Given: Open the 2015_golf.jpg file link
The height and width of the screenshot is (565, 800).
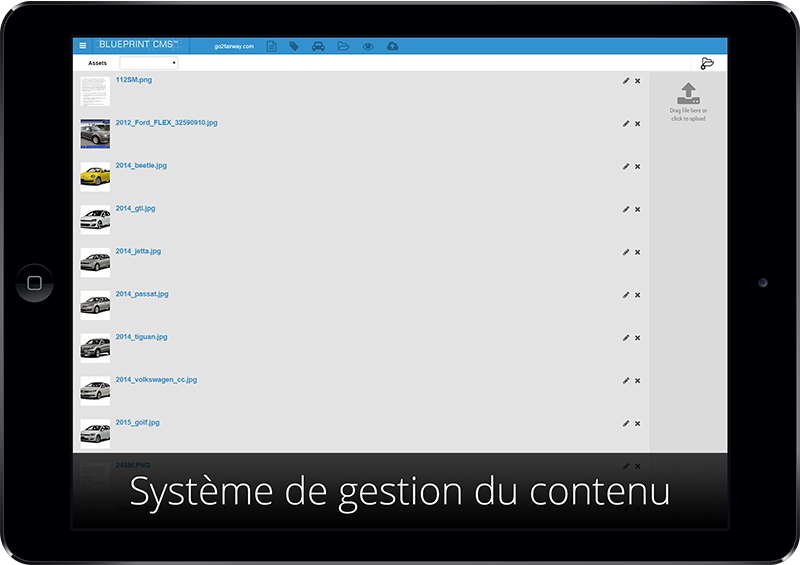Looking at the screenshot, I should coord(138,423).
